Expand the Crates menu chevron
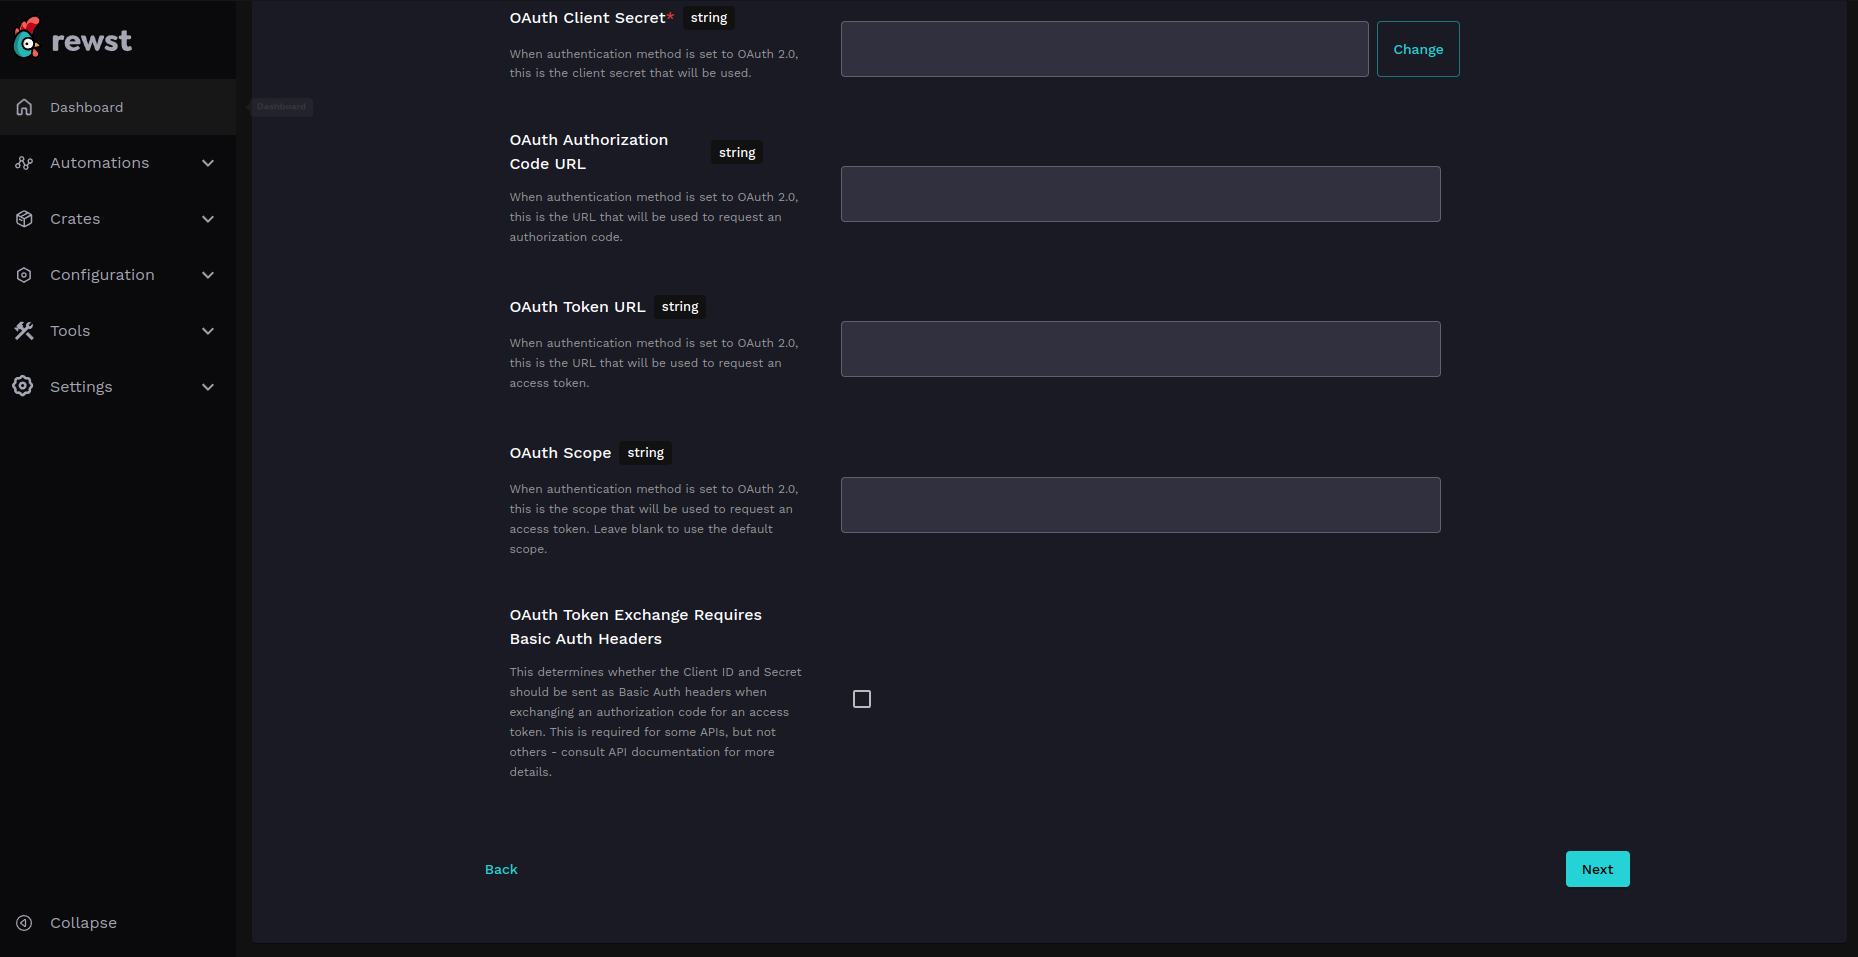 click(208, 219)
